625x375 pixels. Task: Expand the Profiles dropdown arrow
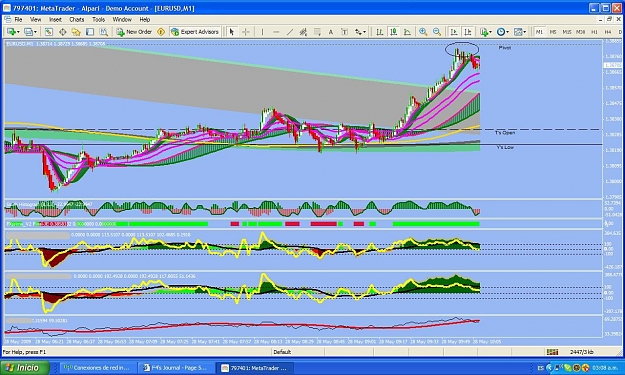(x=35, y=32)
